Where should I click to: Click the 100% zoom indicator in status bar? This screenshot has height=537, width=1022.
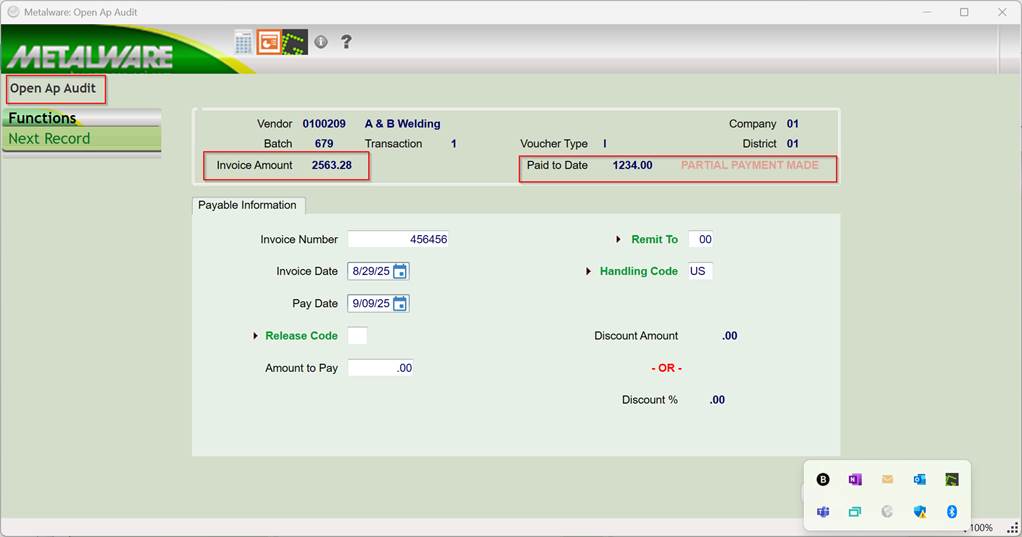(979, 528)
